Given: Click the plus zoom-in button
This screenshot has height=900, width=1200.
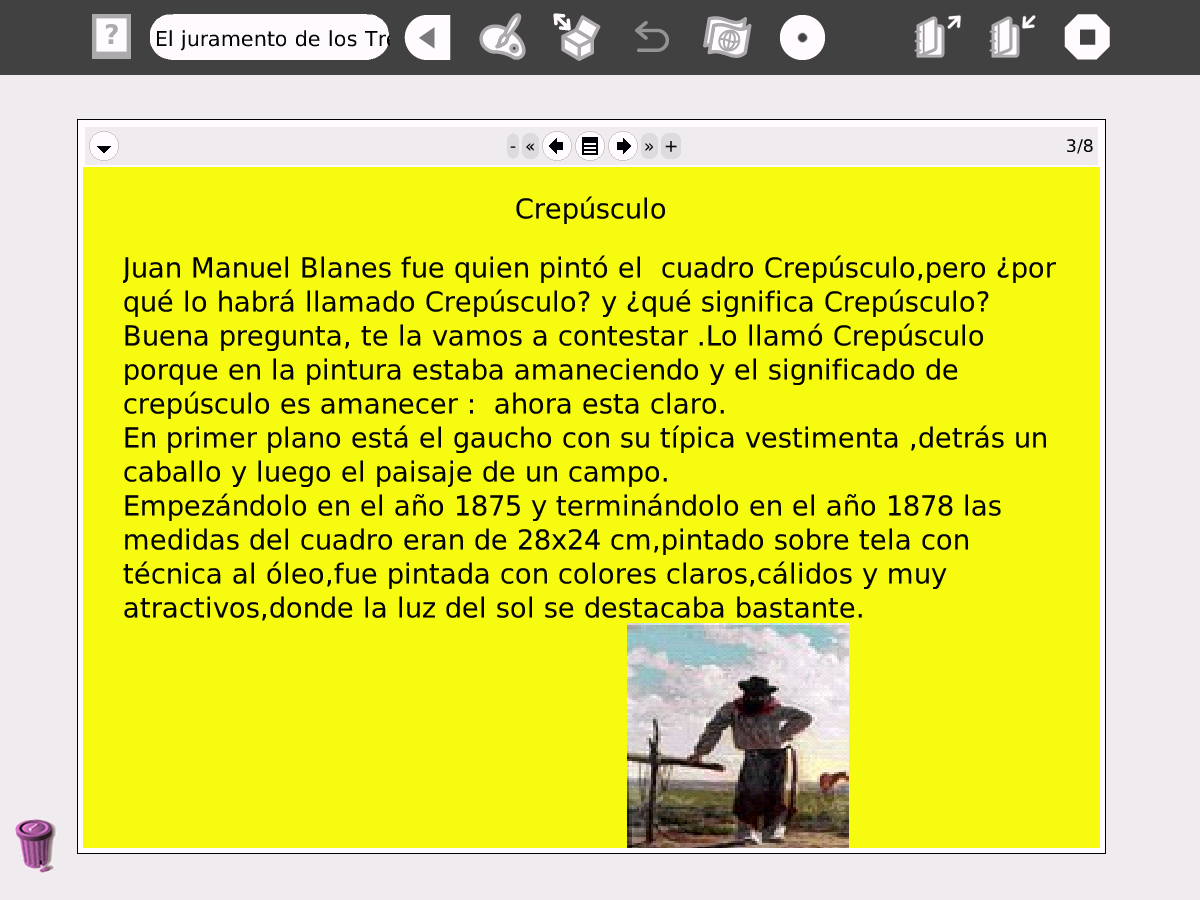Looking at the screenshot, I should (x=671, y=147).
